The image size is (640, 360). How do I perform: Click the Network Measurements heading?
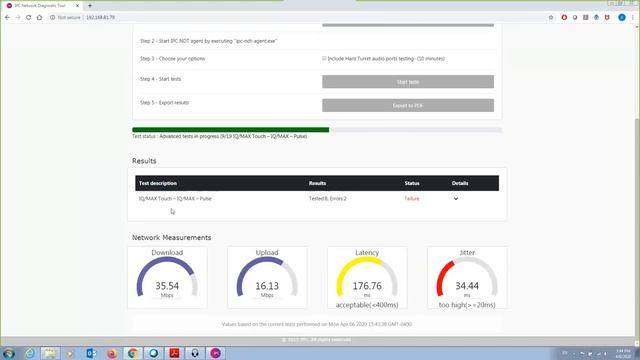point(171,238)
